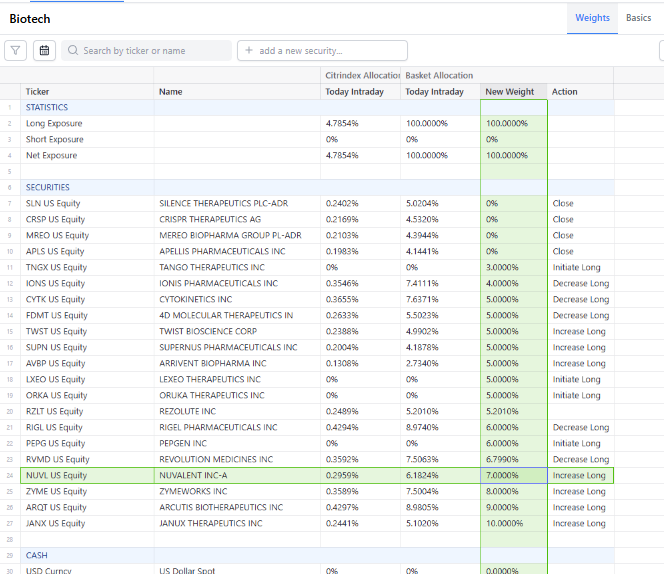Screen dimensions: 664x574
Task: Edit New Weight cell for CYTK row
Action: 514,299
